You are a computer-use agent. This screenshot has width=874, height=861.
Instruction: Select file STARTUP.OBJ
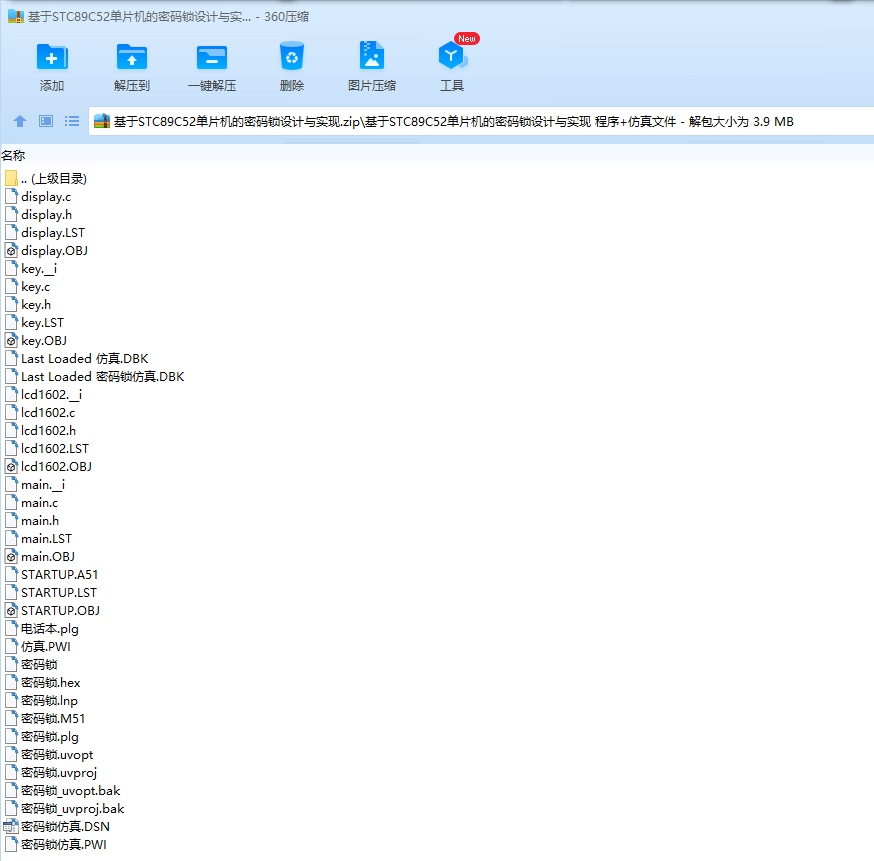point(60,610)
